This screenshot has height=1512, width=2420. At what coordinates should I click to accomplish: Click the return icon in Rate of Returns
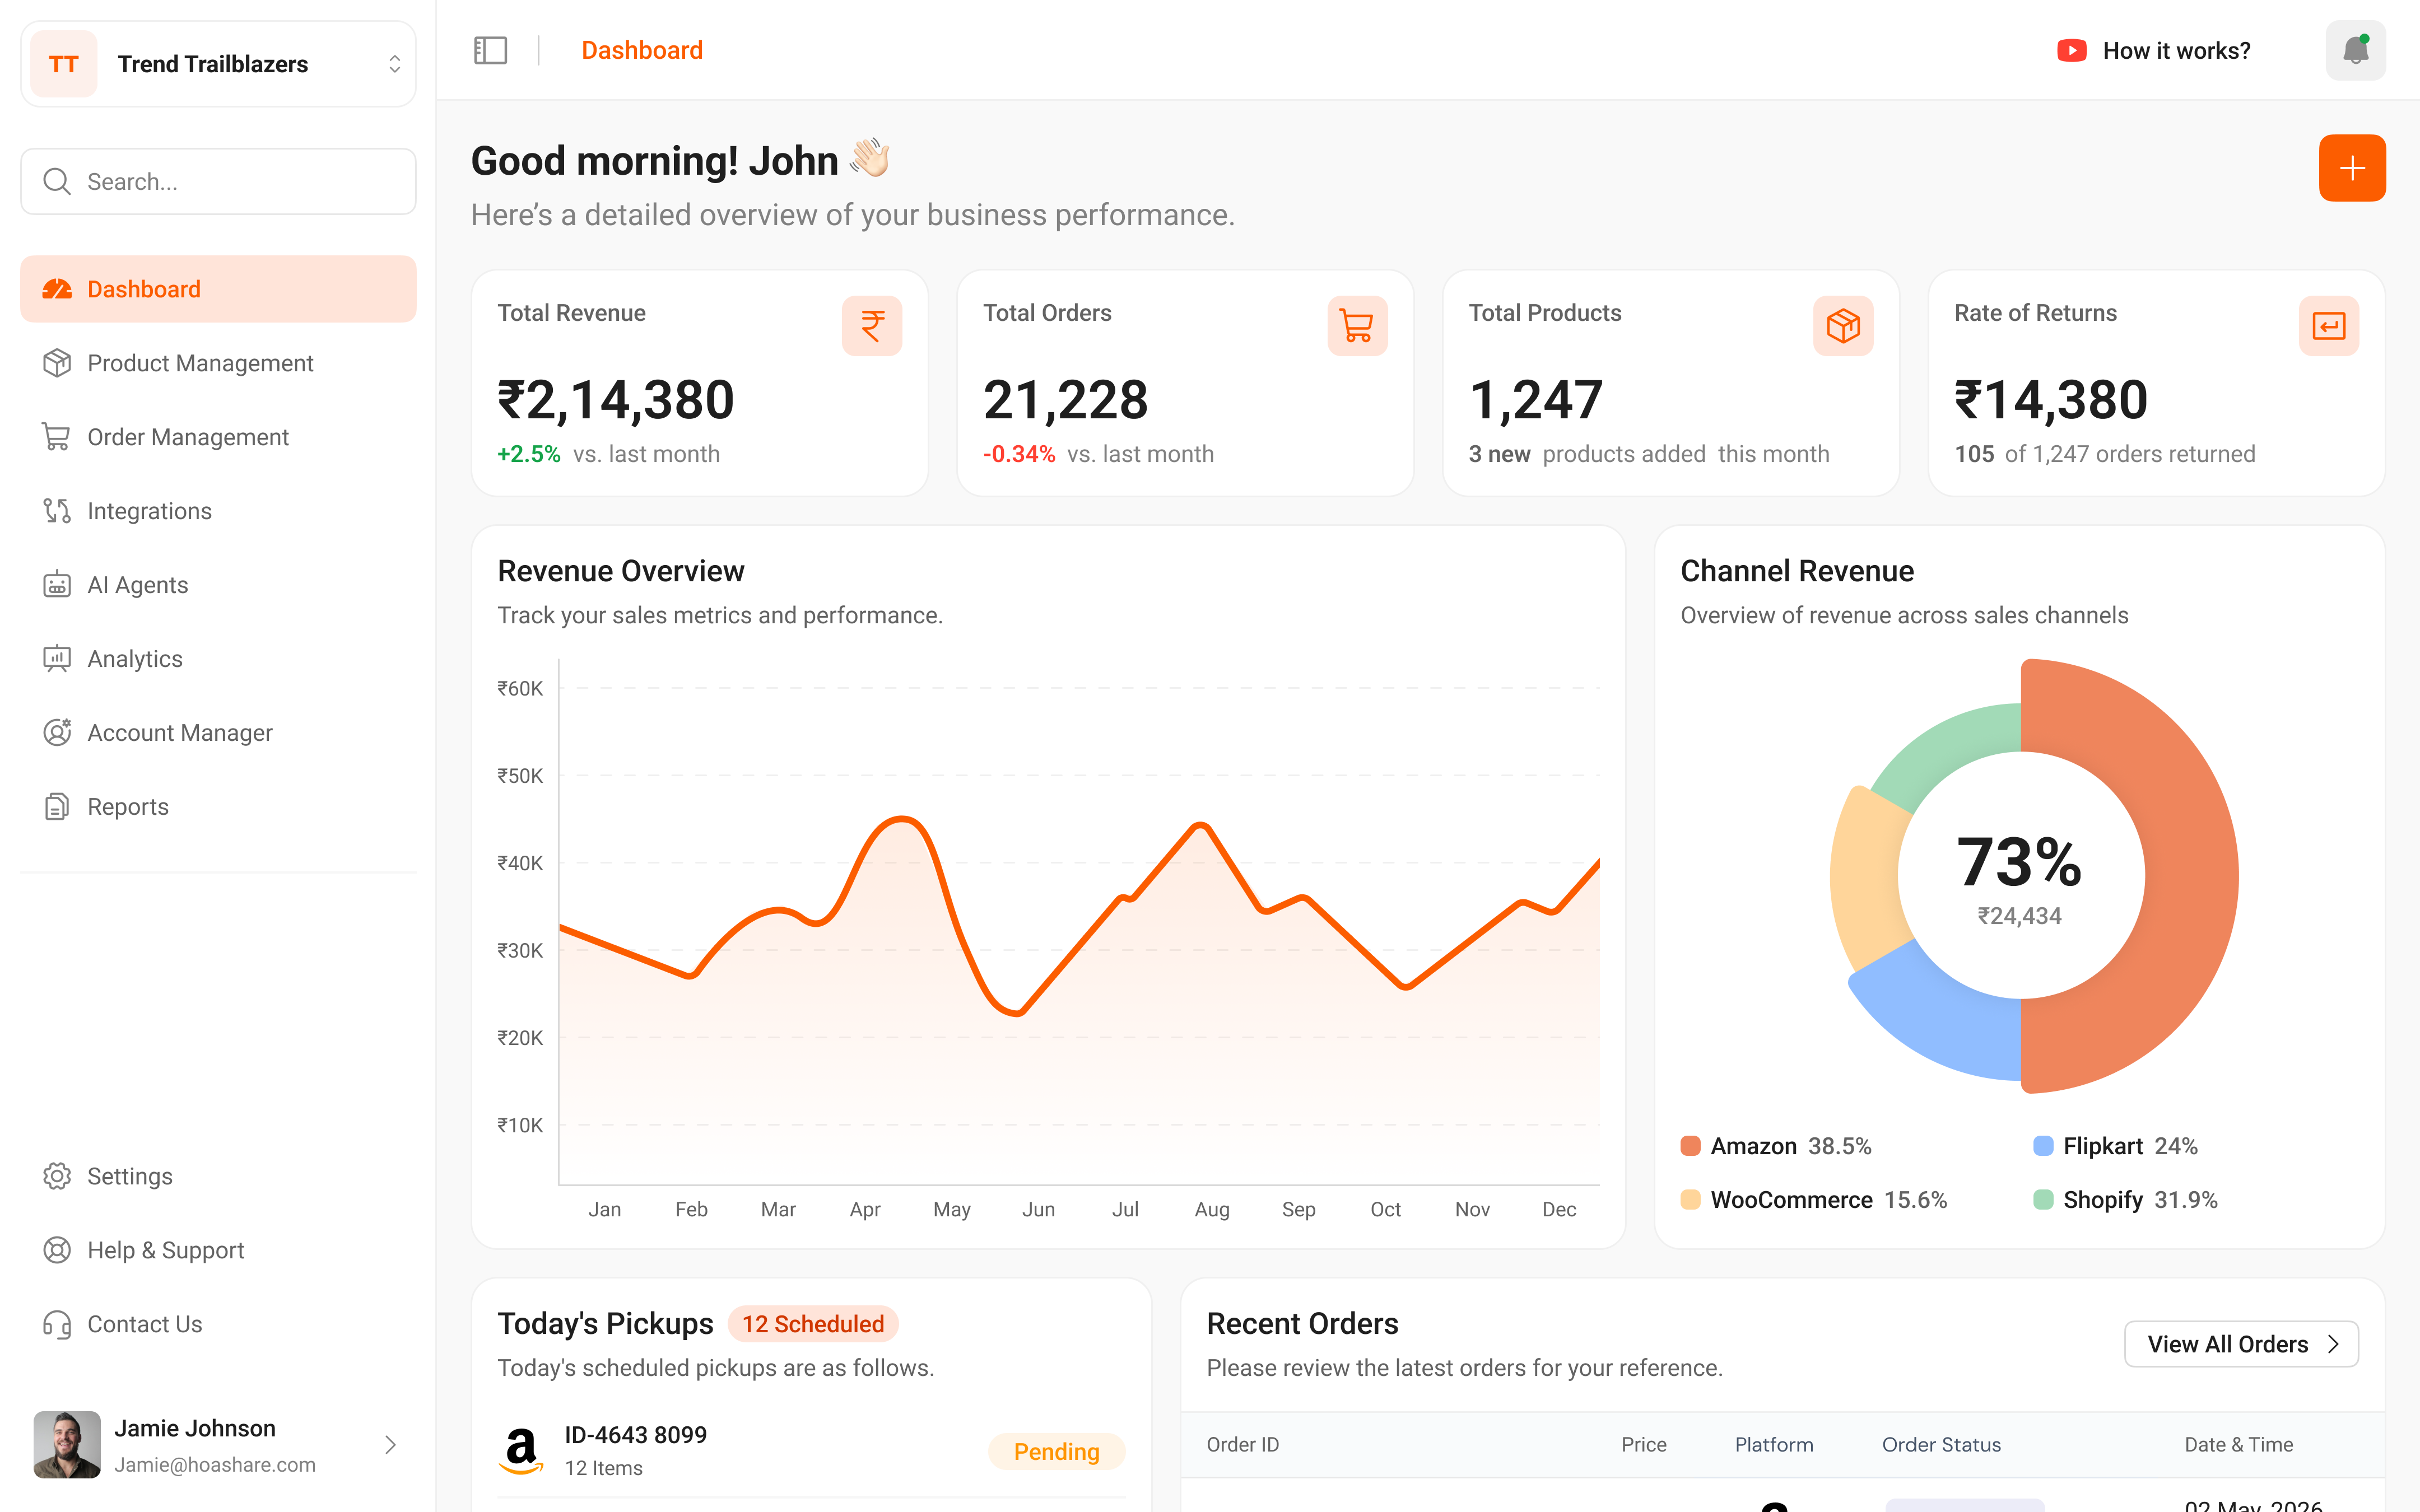pos(2329,326)
